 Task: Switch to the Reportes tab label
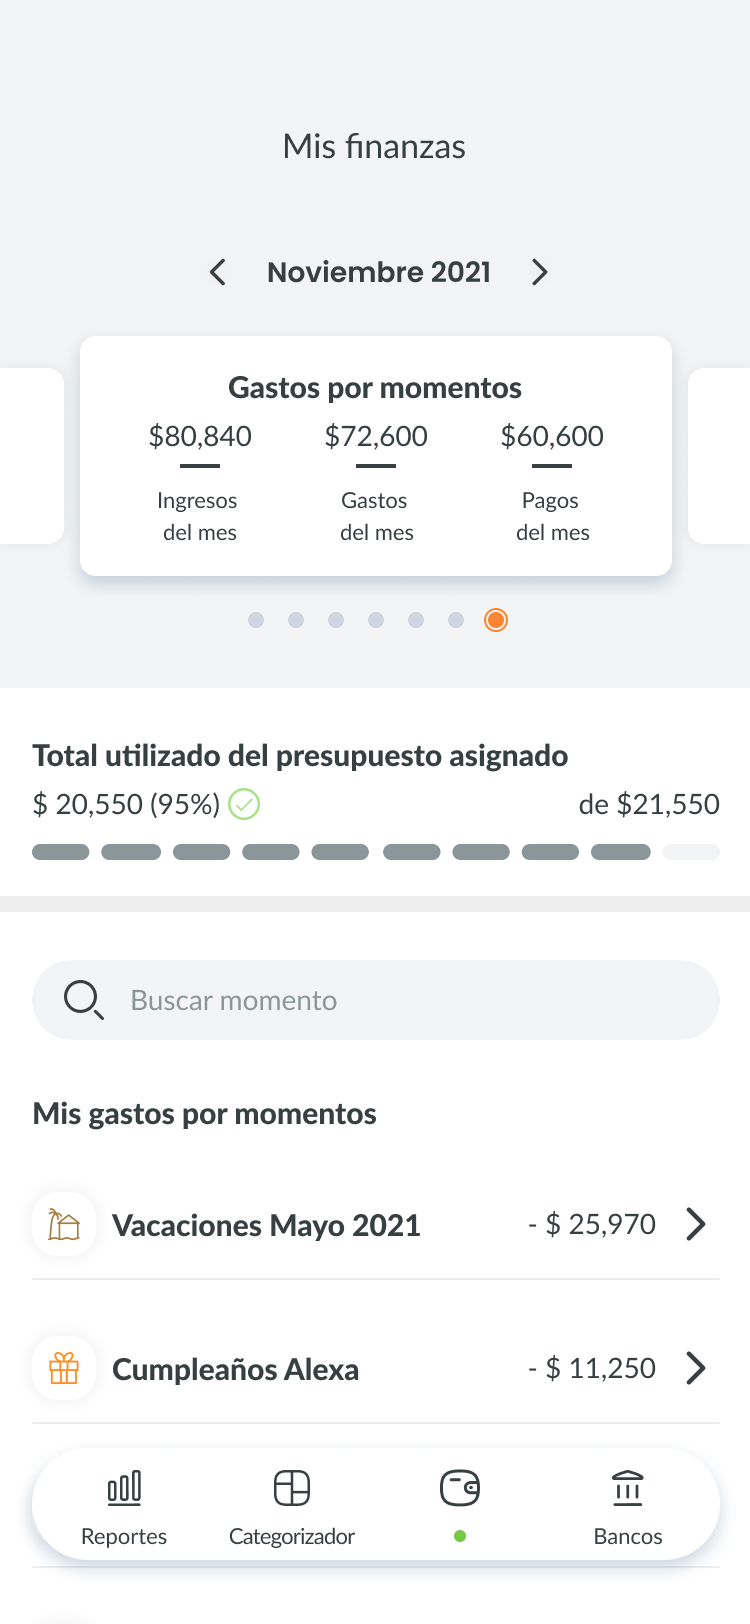click(124, 1536)
